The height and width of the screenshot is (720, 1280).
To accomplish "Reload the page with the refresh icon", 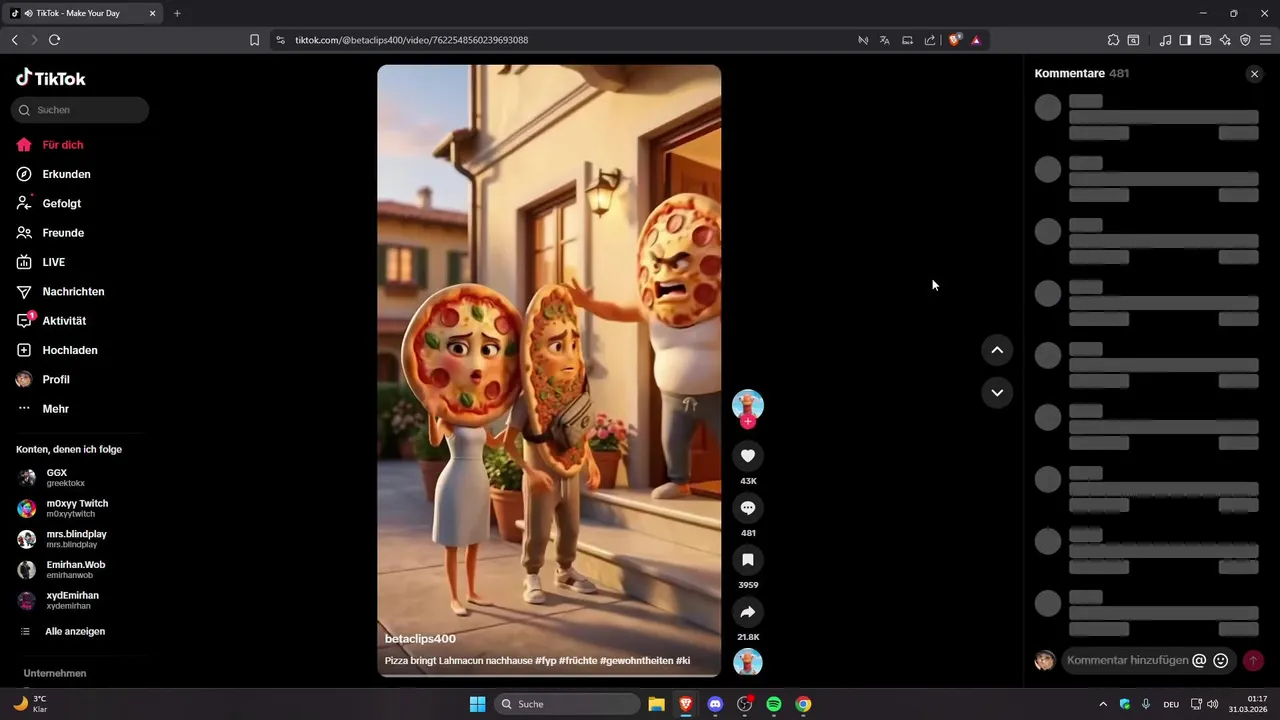I will click(x=54, y=40).
